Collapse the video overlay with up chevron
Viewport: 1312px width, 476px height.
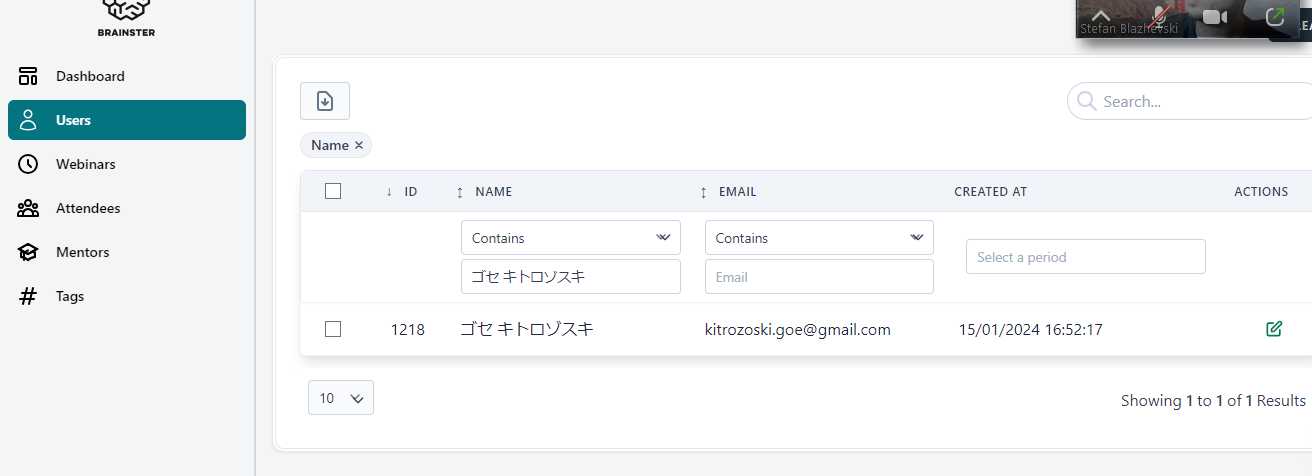click(x=1101, y=15)
